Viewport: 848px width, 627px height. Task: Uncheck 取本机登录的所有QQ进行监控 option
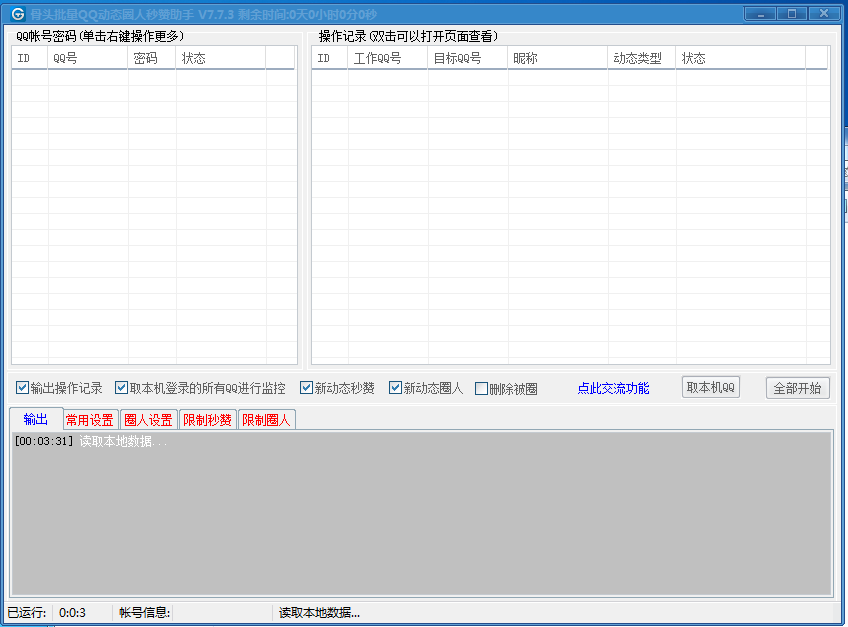click(121, 388)
